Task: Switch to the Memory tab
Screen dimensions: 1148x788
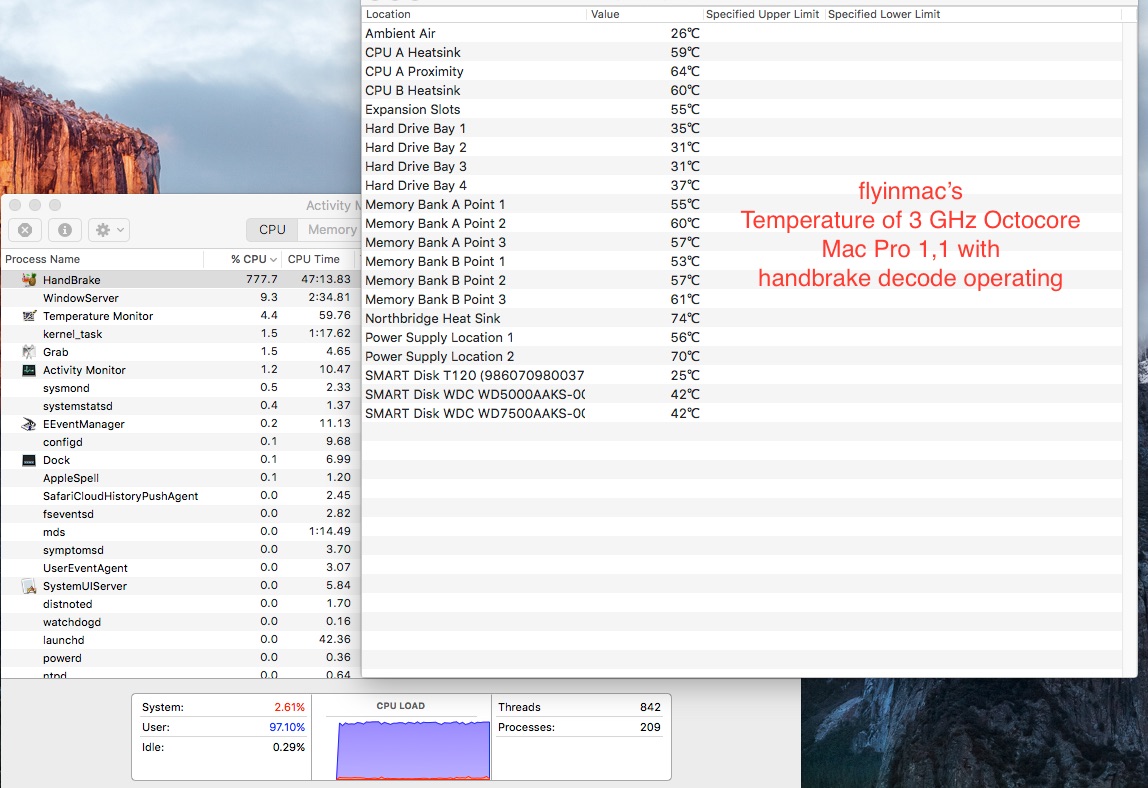Action: coord(331,230)
